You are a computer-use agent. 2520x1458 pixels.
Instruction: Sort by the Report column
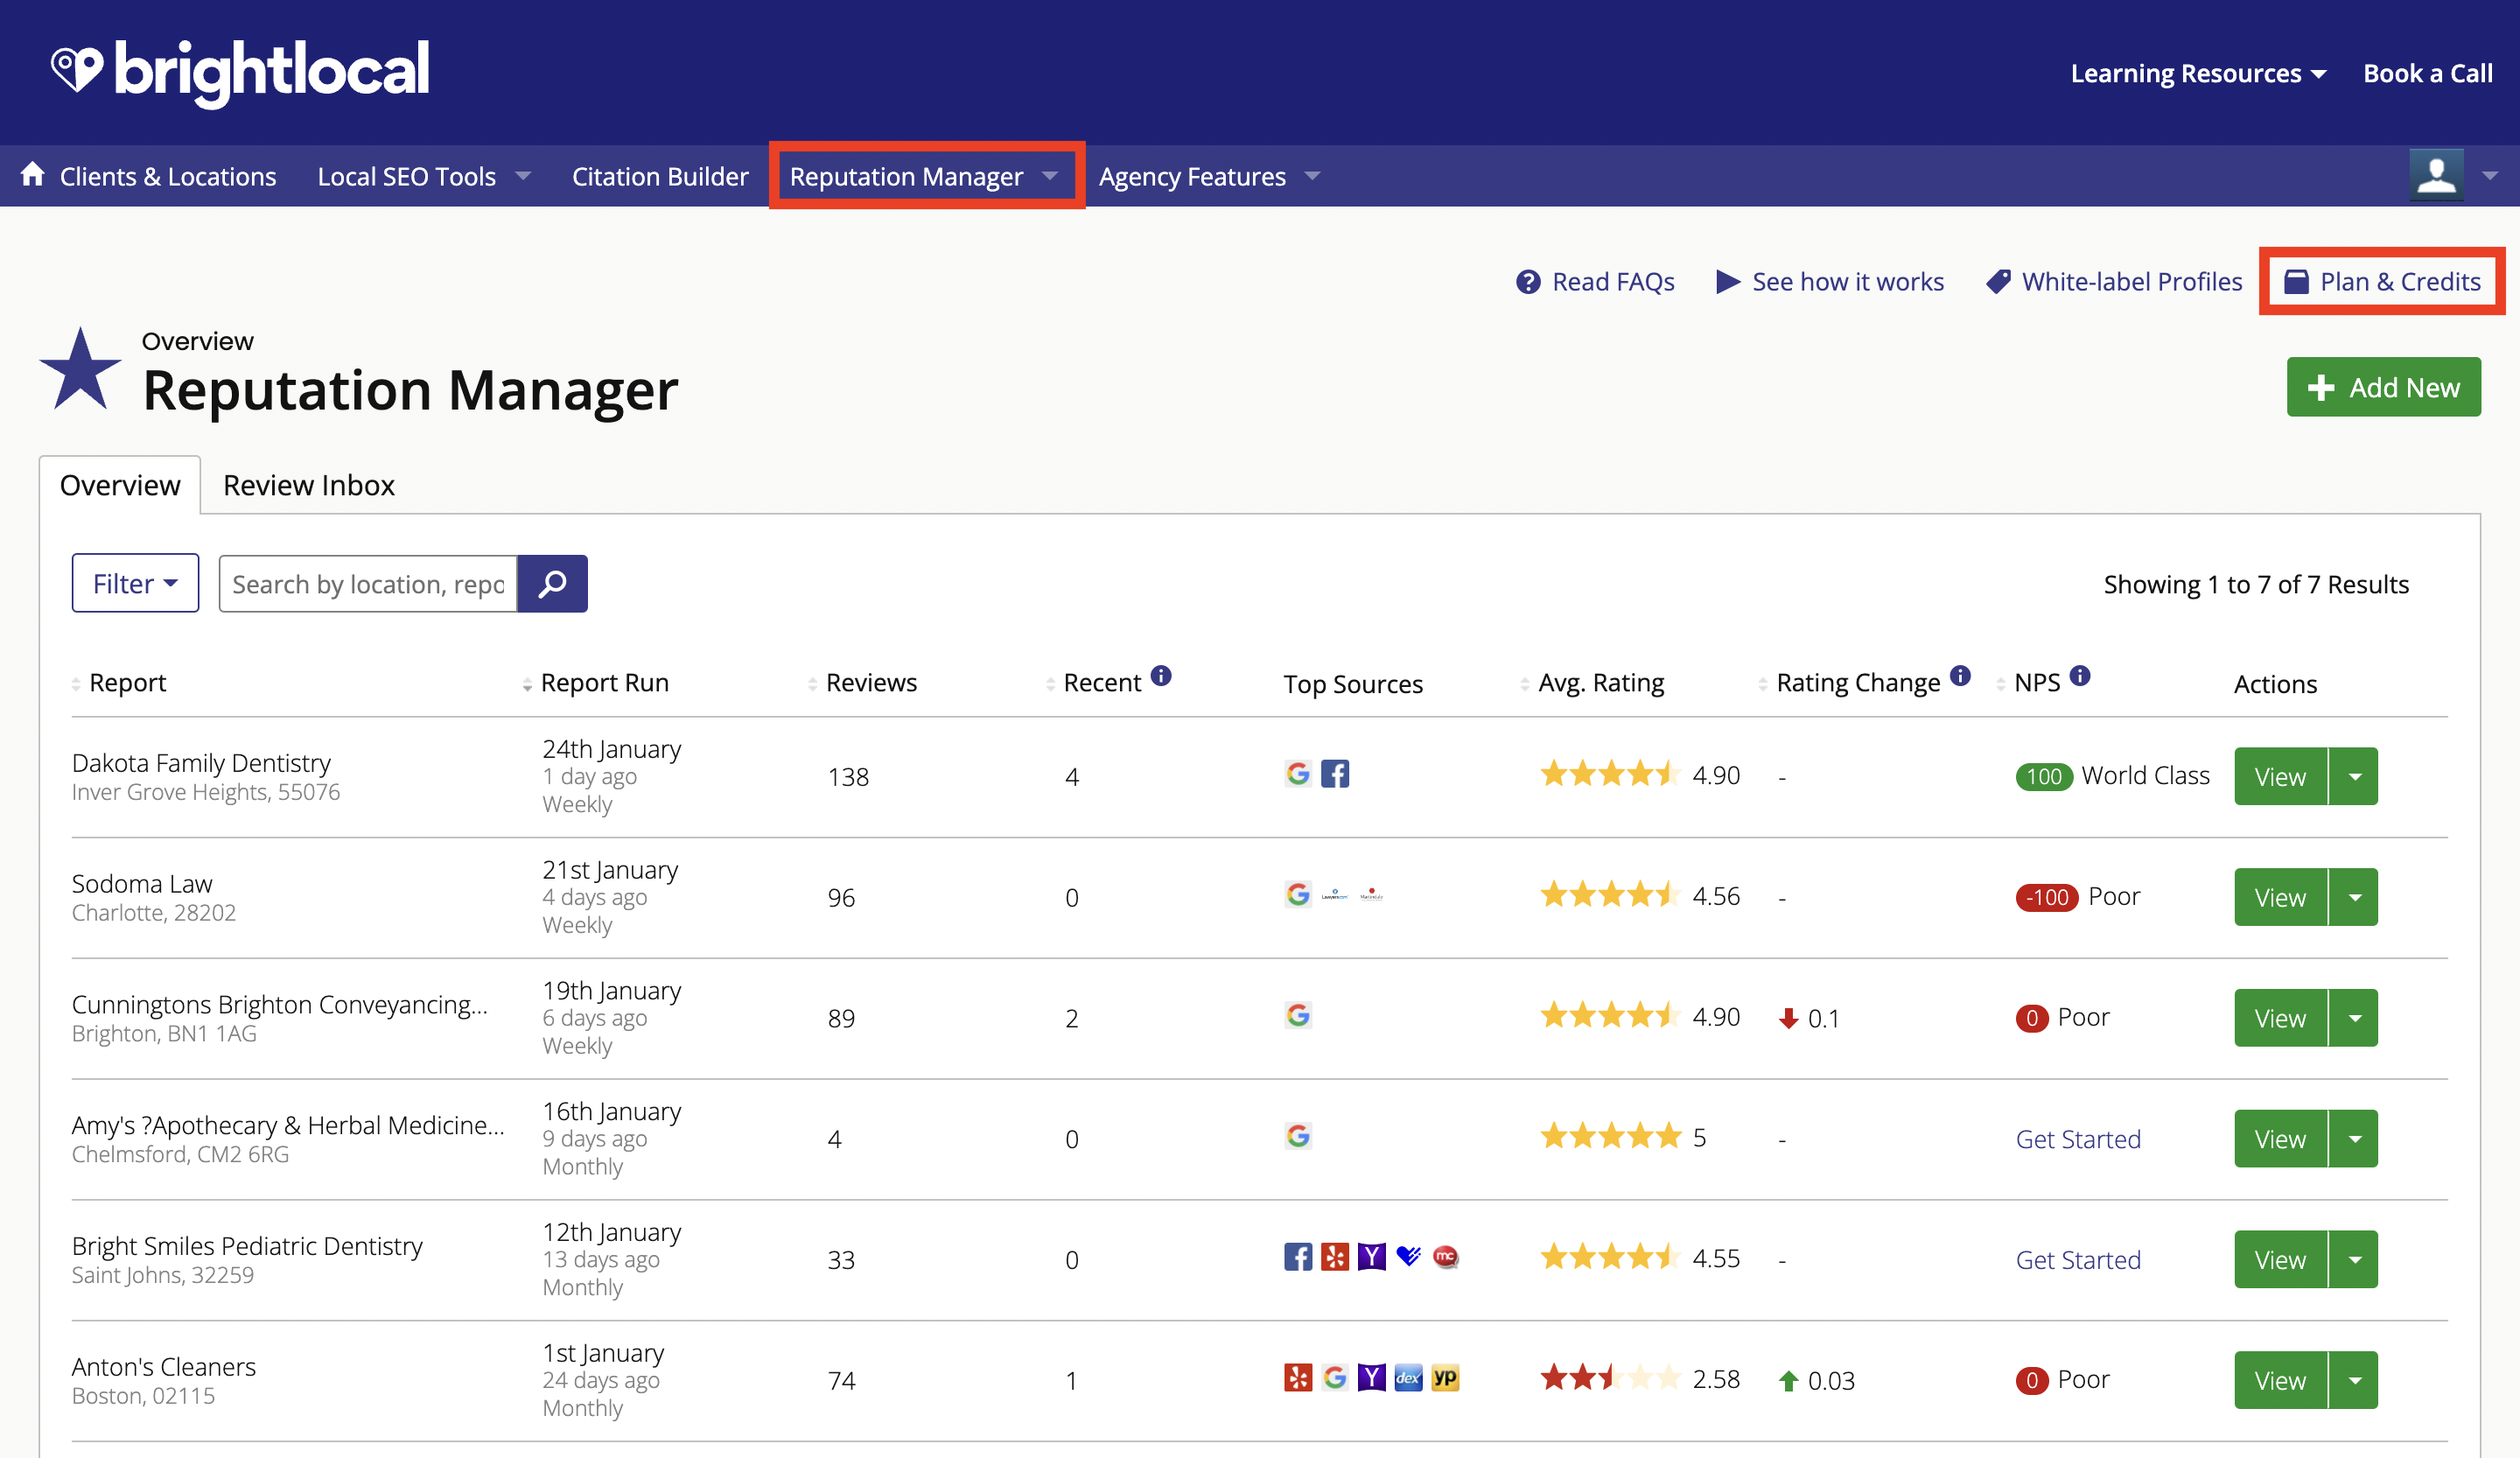[x=127, y=683]
